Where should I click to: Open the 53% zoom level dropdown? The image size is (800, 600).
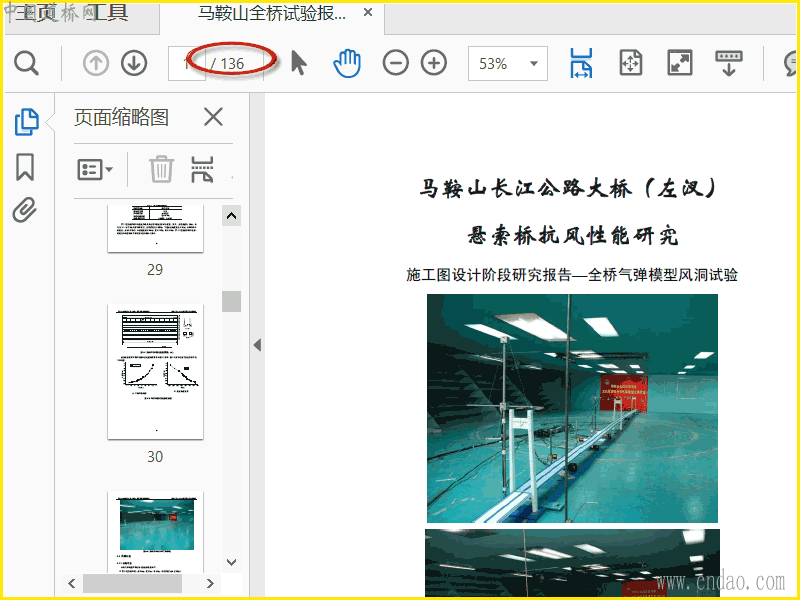pyautogui.click(x=508, y=63)
